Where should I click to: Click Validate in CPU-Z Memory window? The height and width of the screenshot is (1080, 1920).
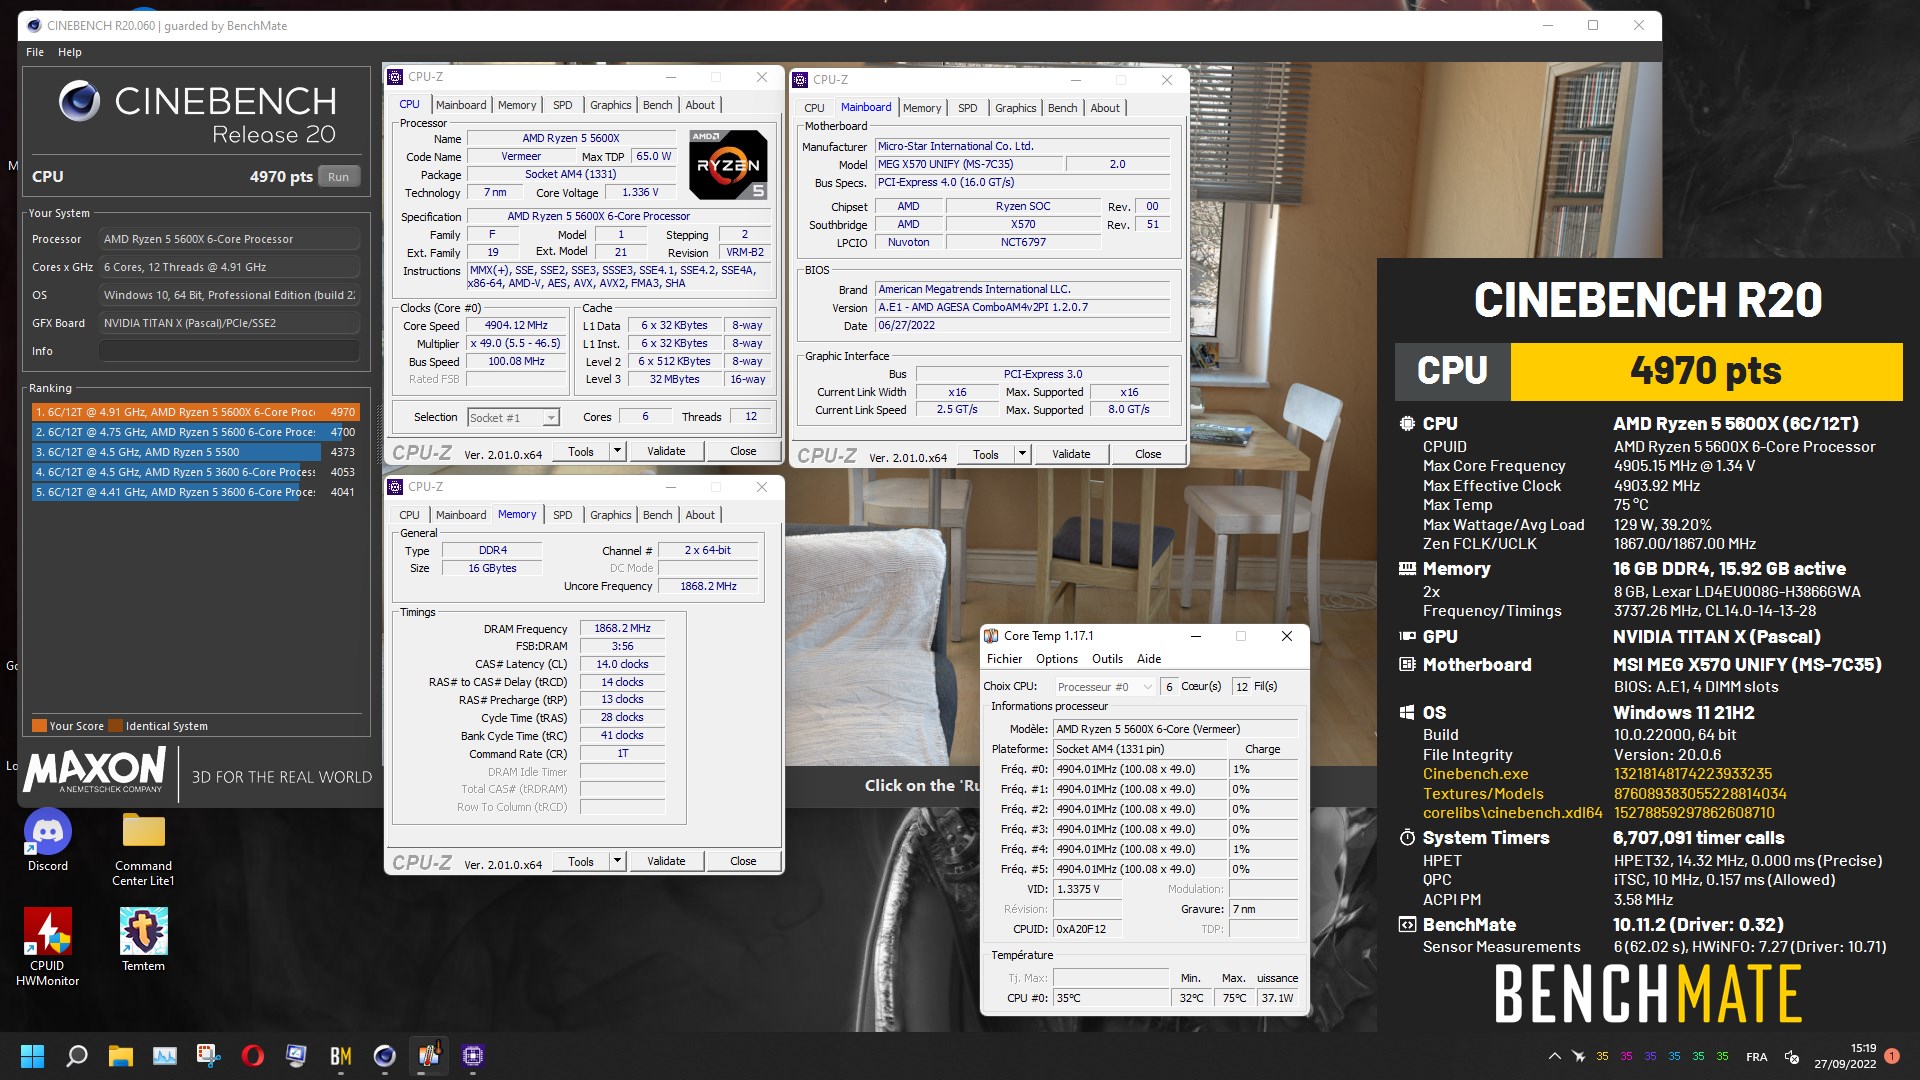point(666,861)
